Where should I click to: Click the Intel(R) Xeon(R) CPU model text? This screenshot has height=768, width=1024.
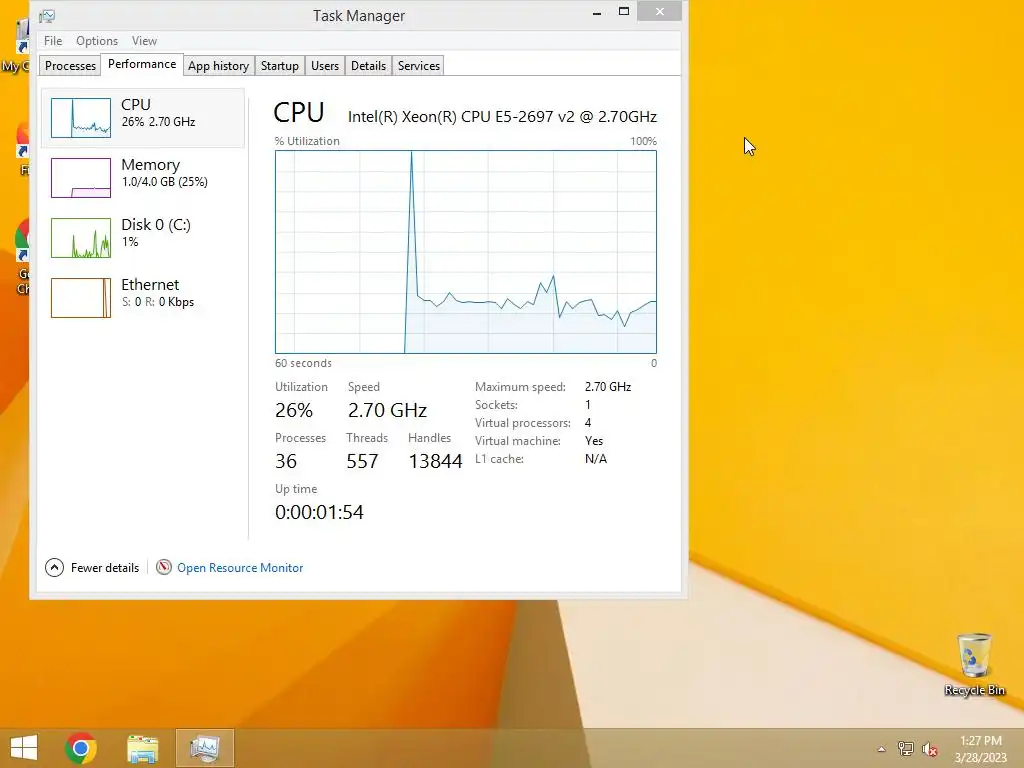point(502,117)
